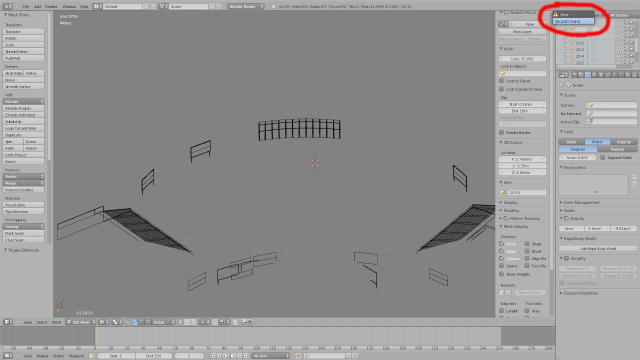Click the No Sync playback dropdown

[x=270, y=356]
